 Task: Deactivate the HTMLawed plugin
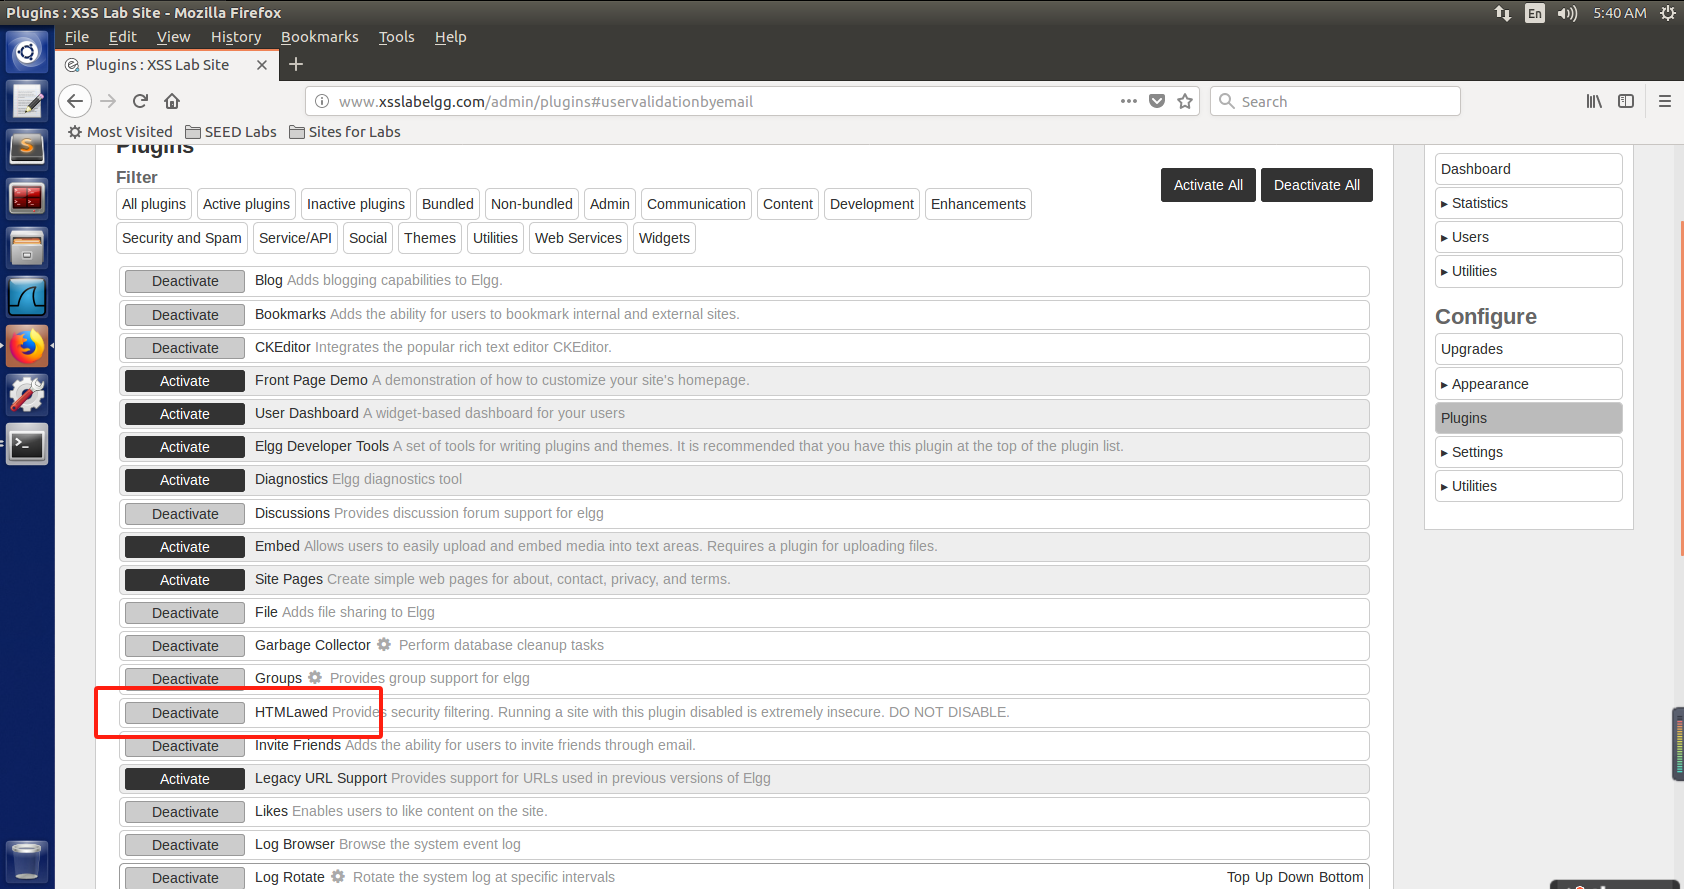[185, 713]
